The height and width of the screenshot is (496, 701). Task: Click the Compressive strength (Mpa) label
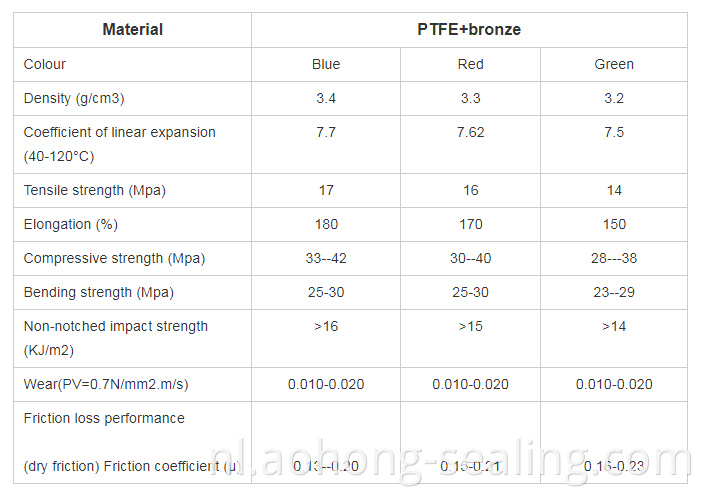click(x=114, y=258)
